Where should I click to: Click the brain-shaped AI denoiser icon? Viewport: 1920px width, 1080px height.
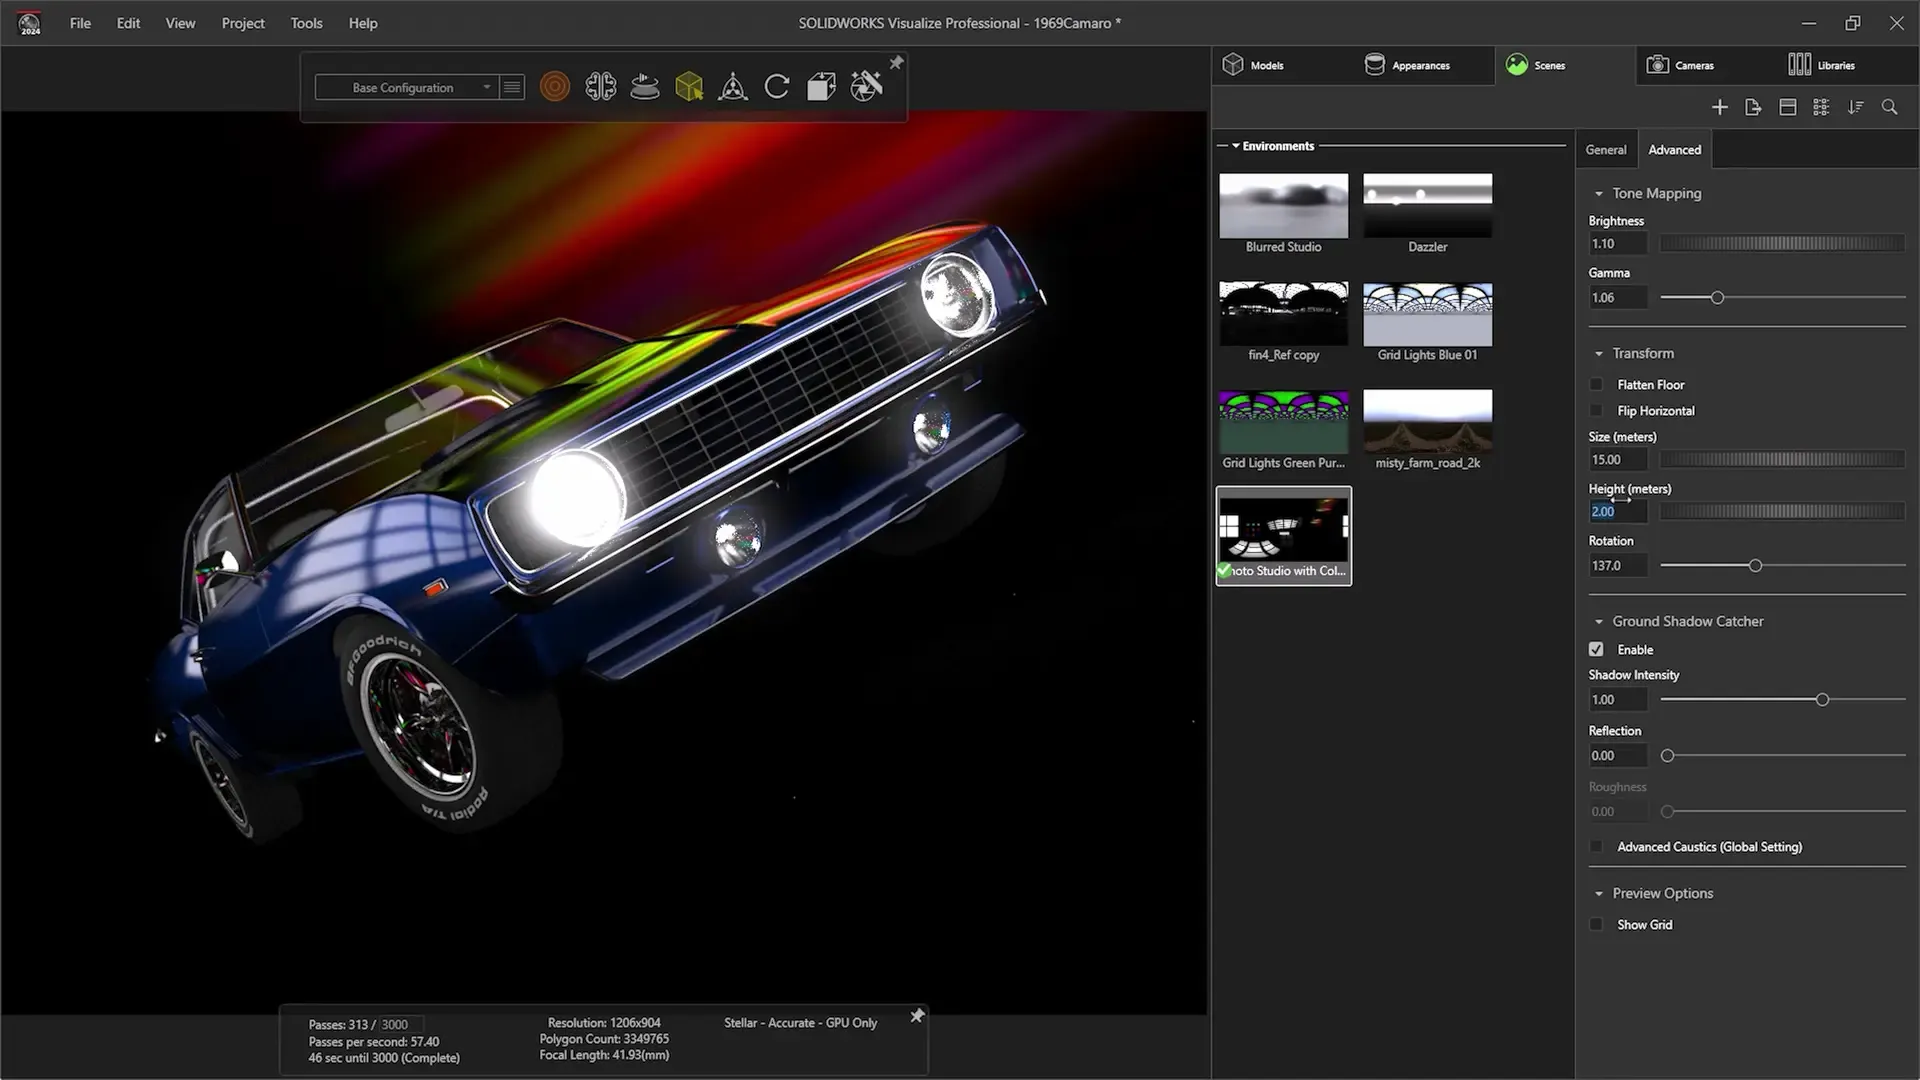coord(600,87)
